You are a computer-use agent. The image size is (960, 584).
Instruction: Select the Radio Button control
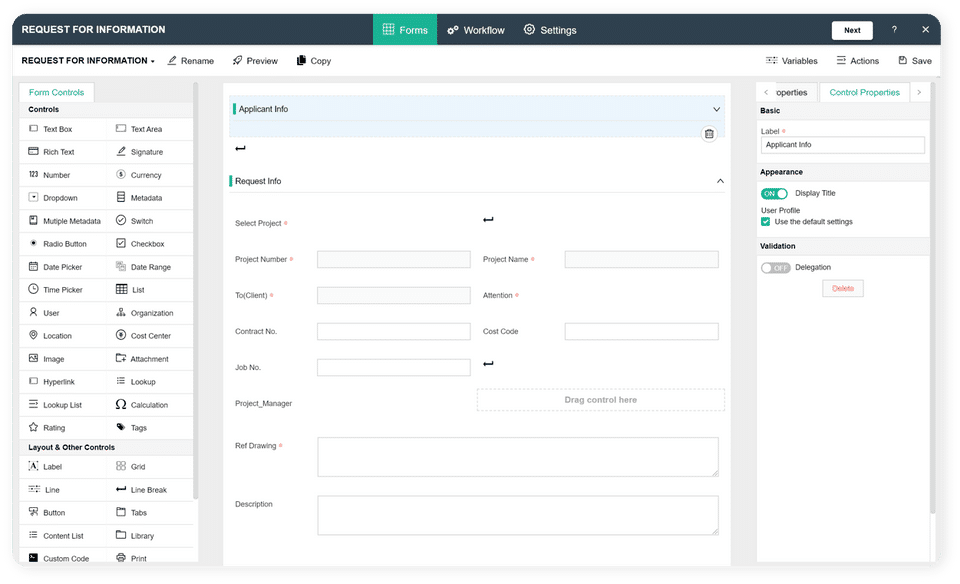58,244
